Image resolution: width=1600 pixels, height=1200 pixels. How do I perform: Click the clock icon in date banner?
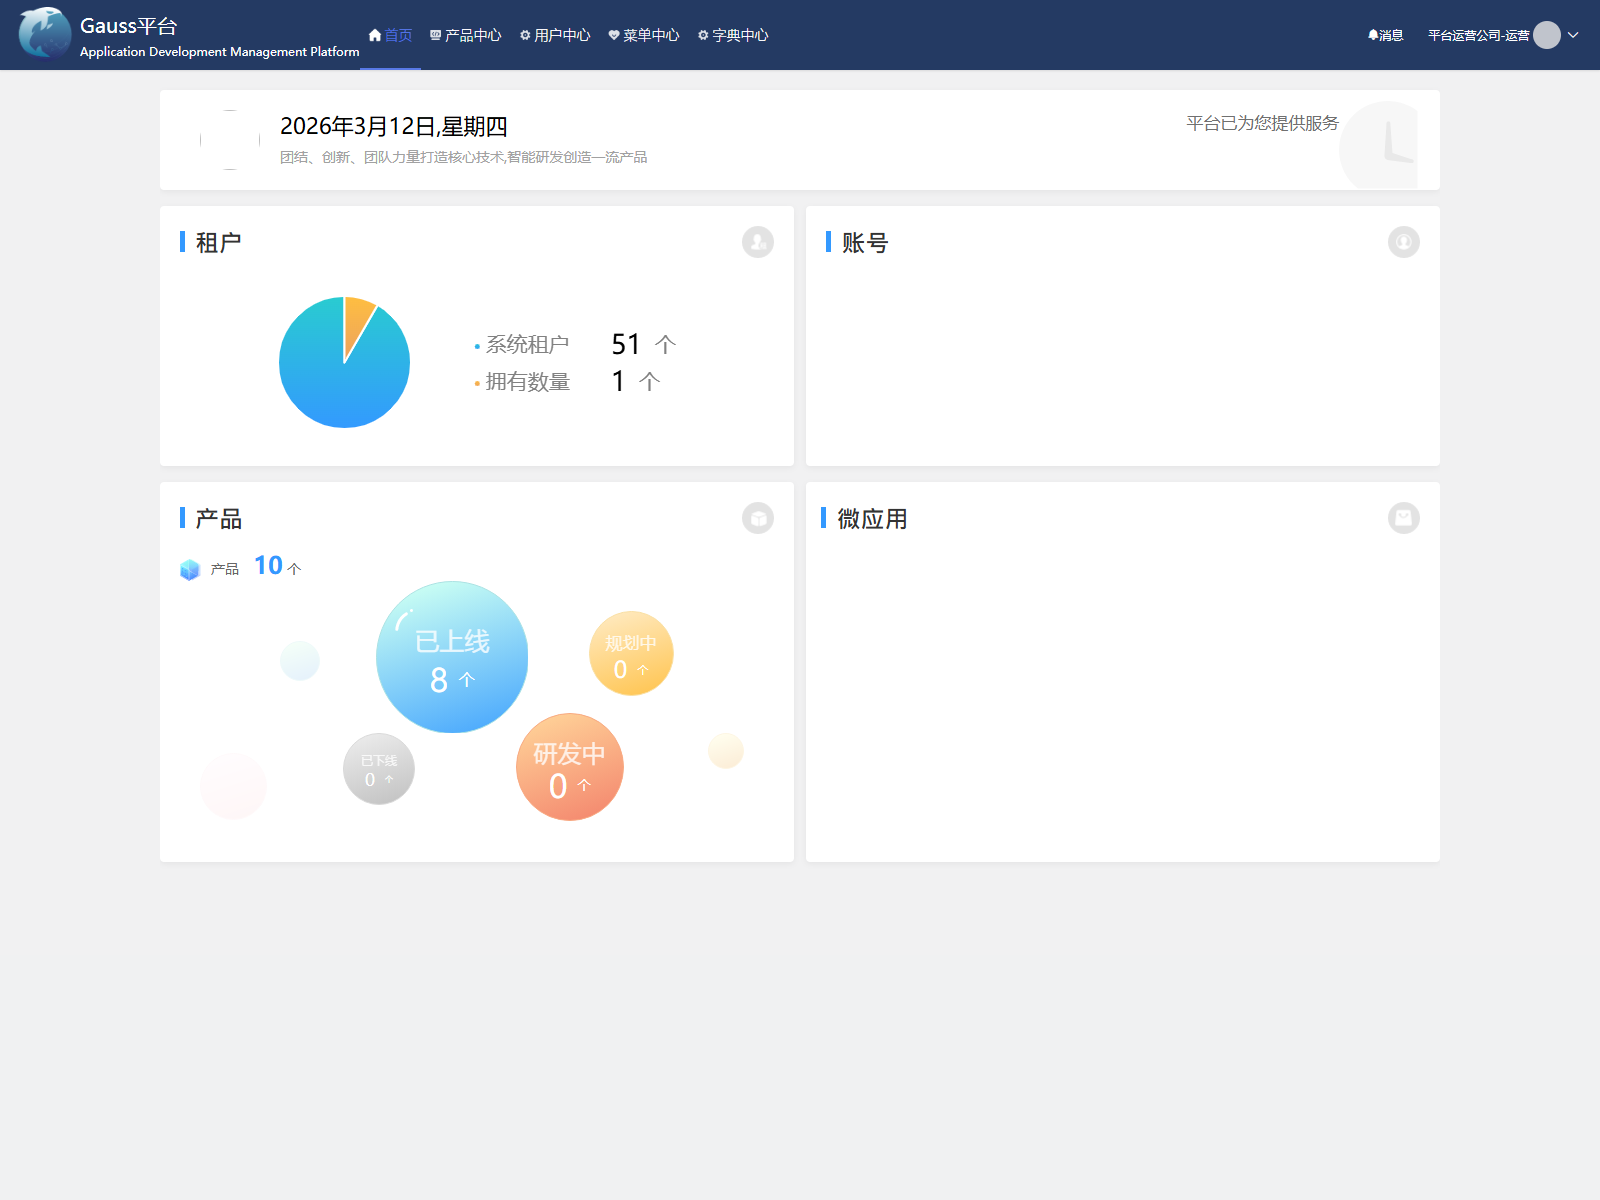tap(1385, 144)
